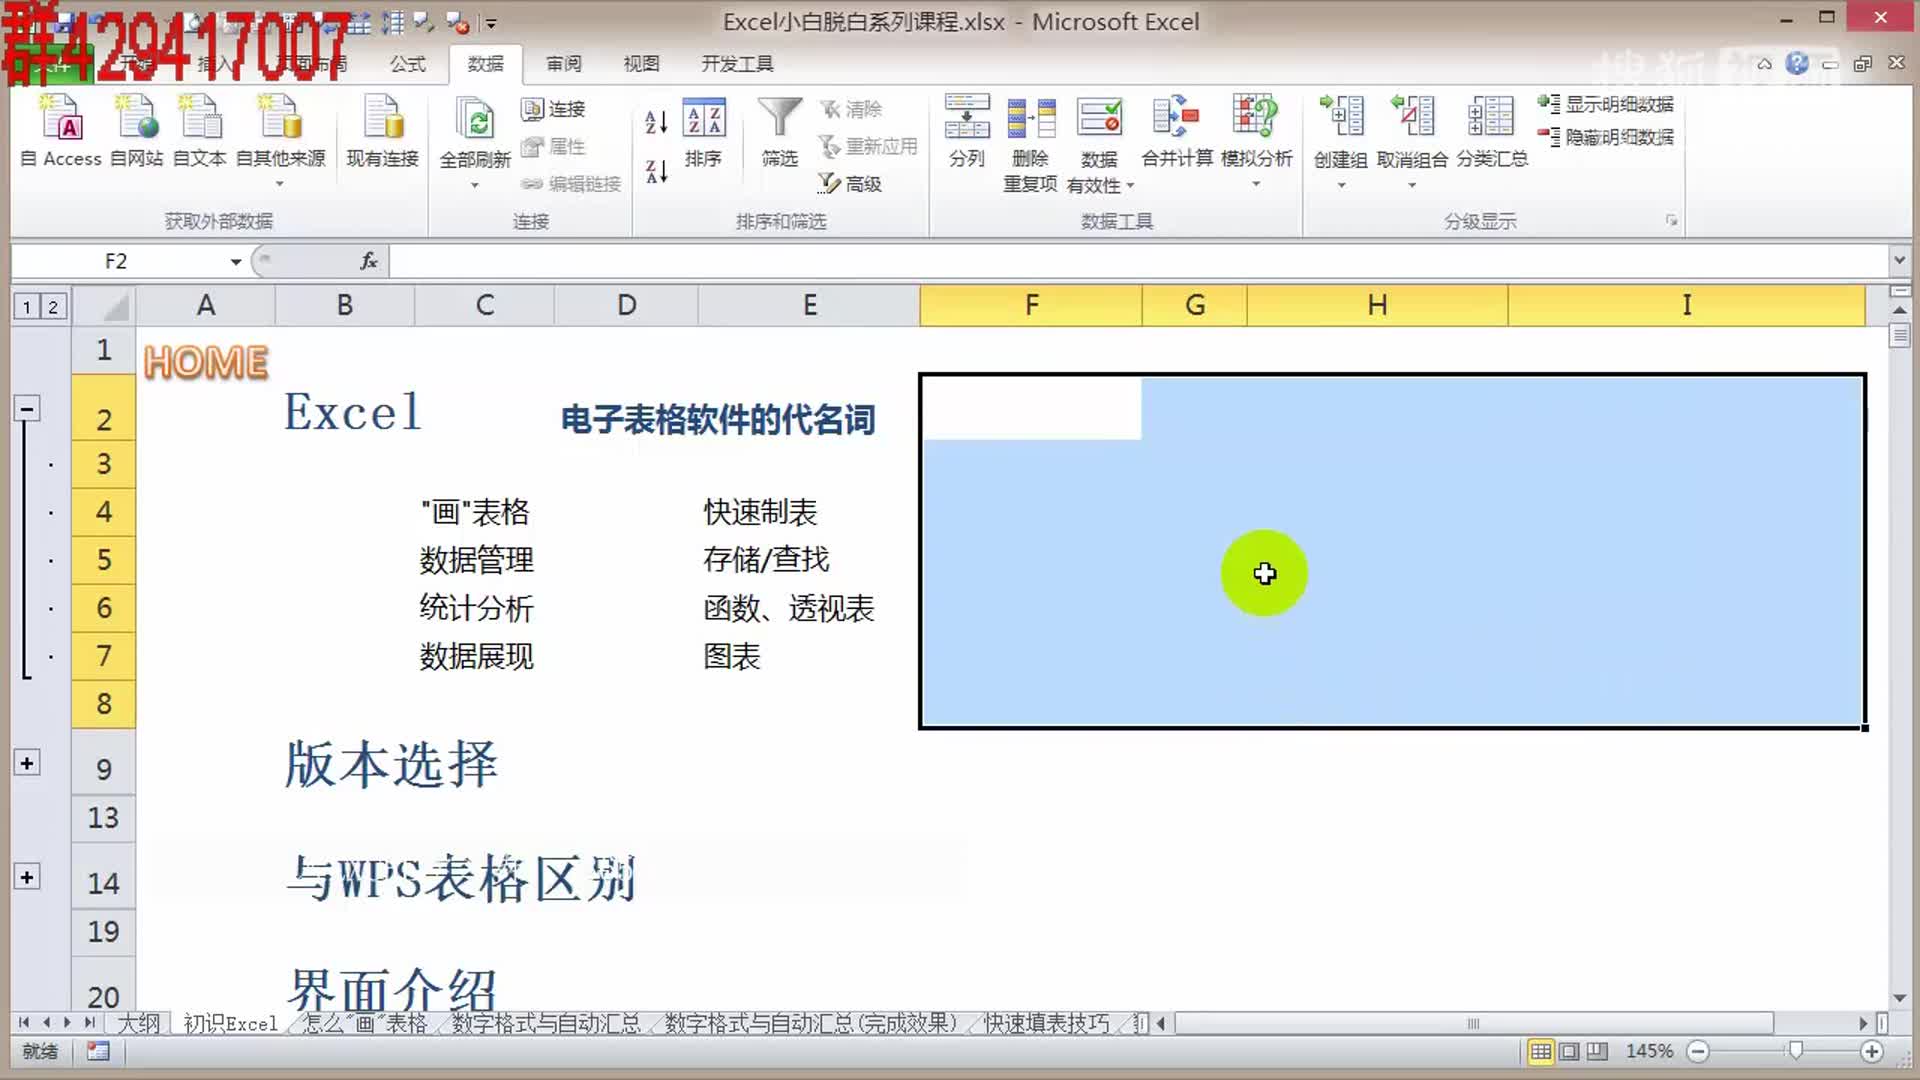The image size is (1920, 1080).
Task: Open Connections (连接) in ribbon
Action: point(554,109)
